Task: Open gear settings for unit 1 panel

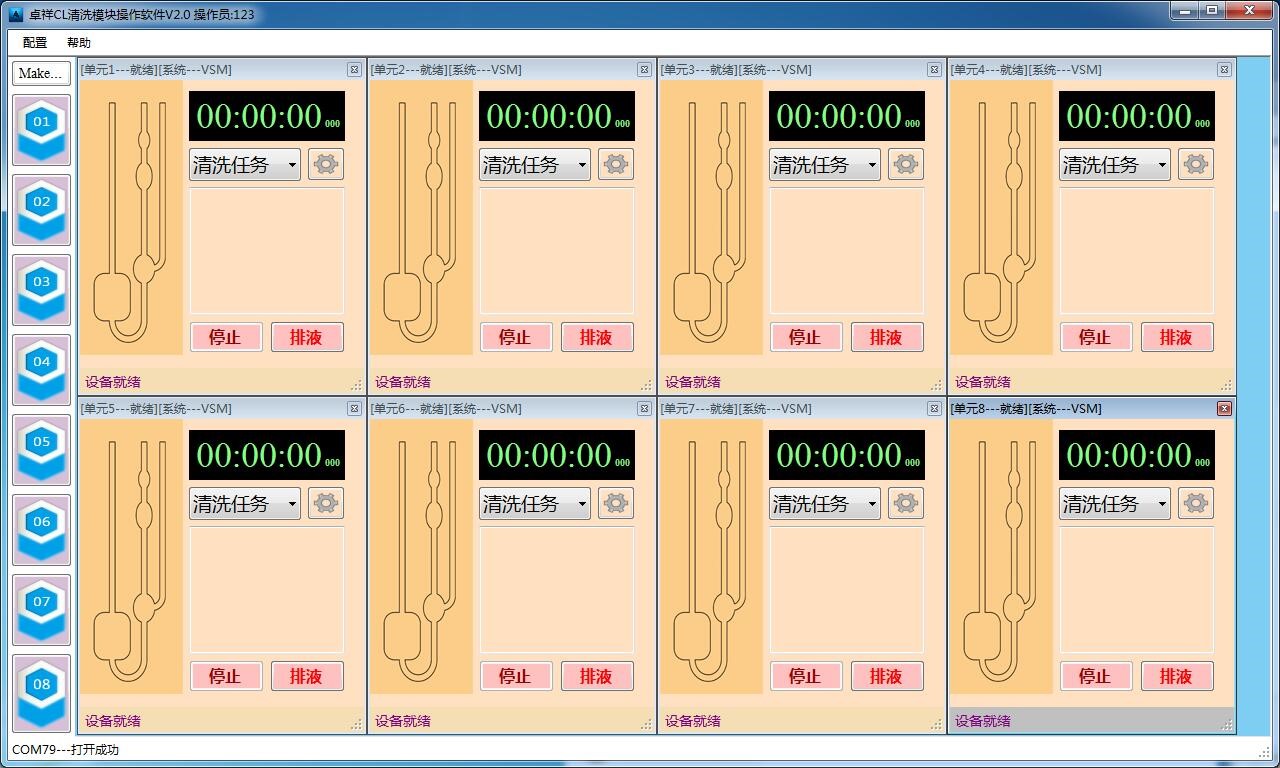Action: pos(325,164)
